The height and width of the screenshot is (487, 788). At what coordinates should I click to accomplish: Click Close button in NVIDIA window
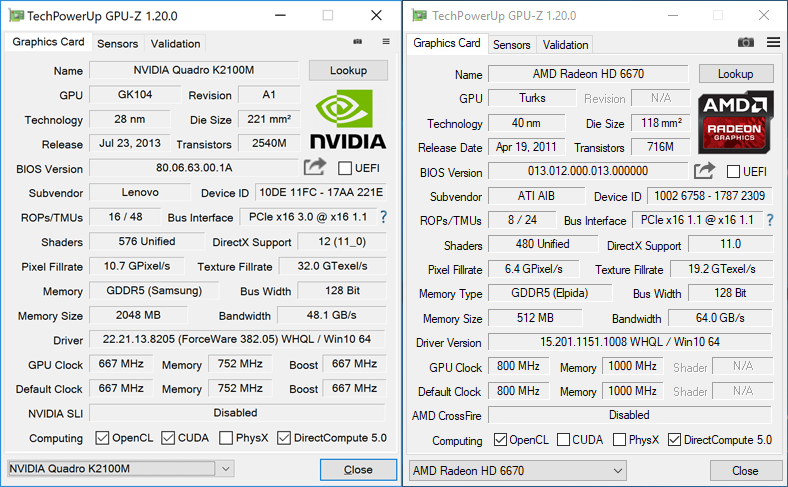coord(358,469)
